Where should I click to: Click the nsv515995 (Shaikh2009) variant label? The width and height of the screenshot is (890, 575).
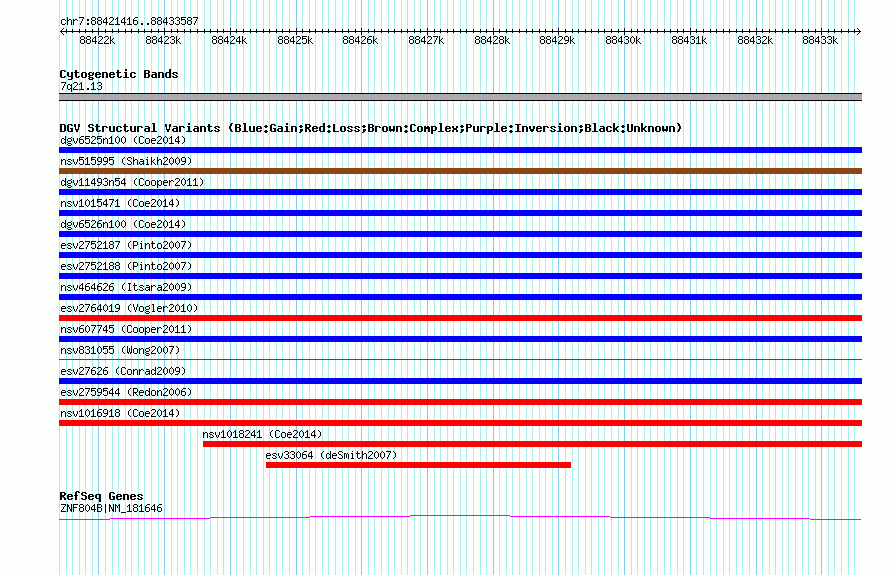click(126, 161)
